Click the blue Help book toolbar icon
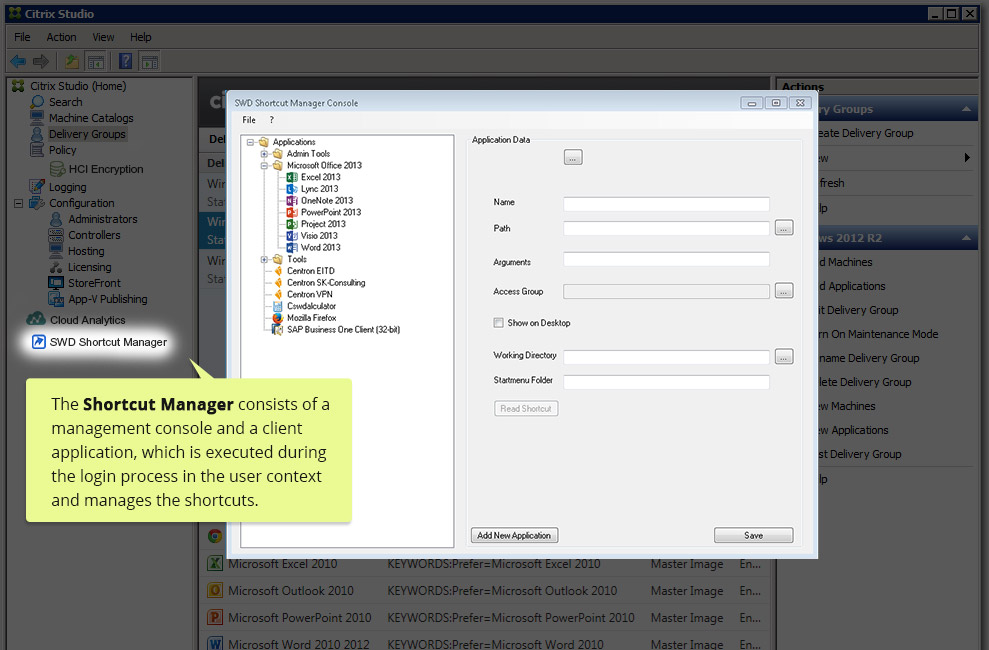This screenshot has width=989, height=650. point(126,61)
